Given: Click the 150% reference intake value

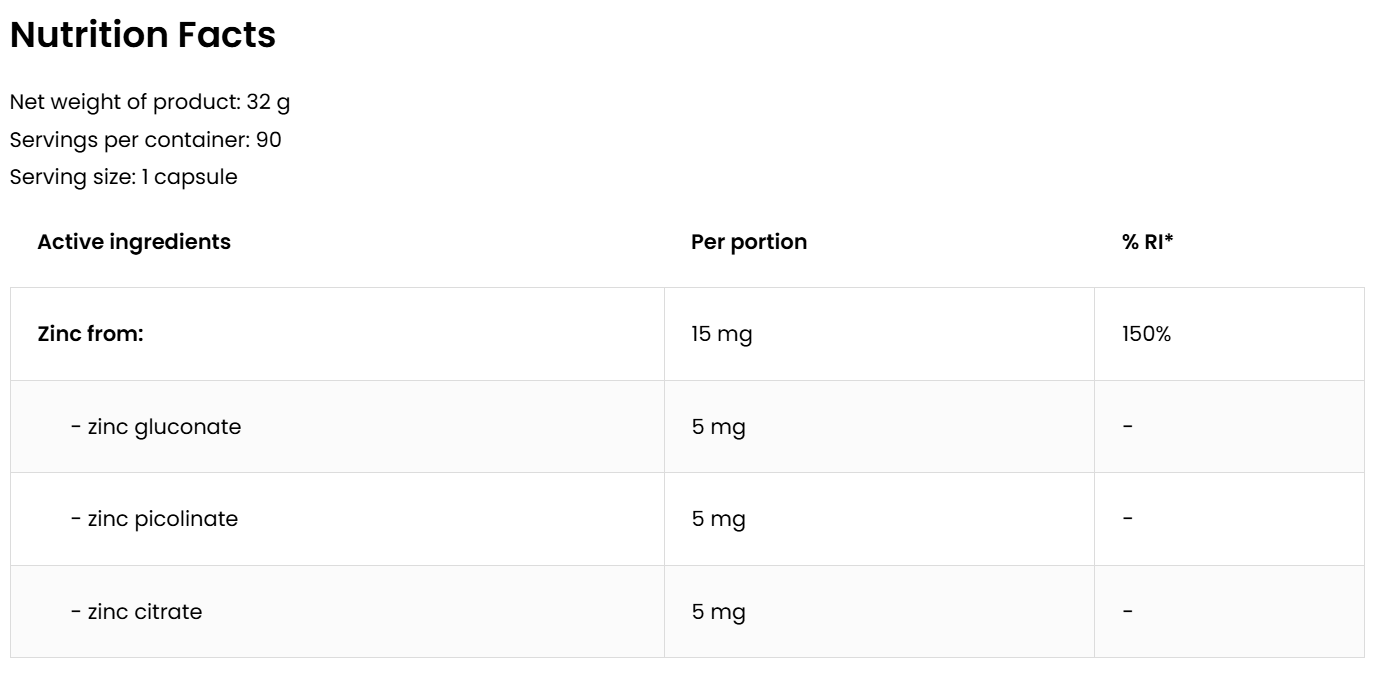Looking at the screenshot, I should pyautogui.click(x=1146, y=334).
